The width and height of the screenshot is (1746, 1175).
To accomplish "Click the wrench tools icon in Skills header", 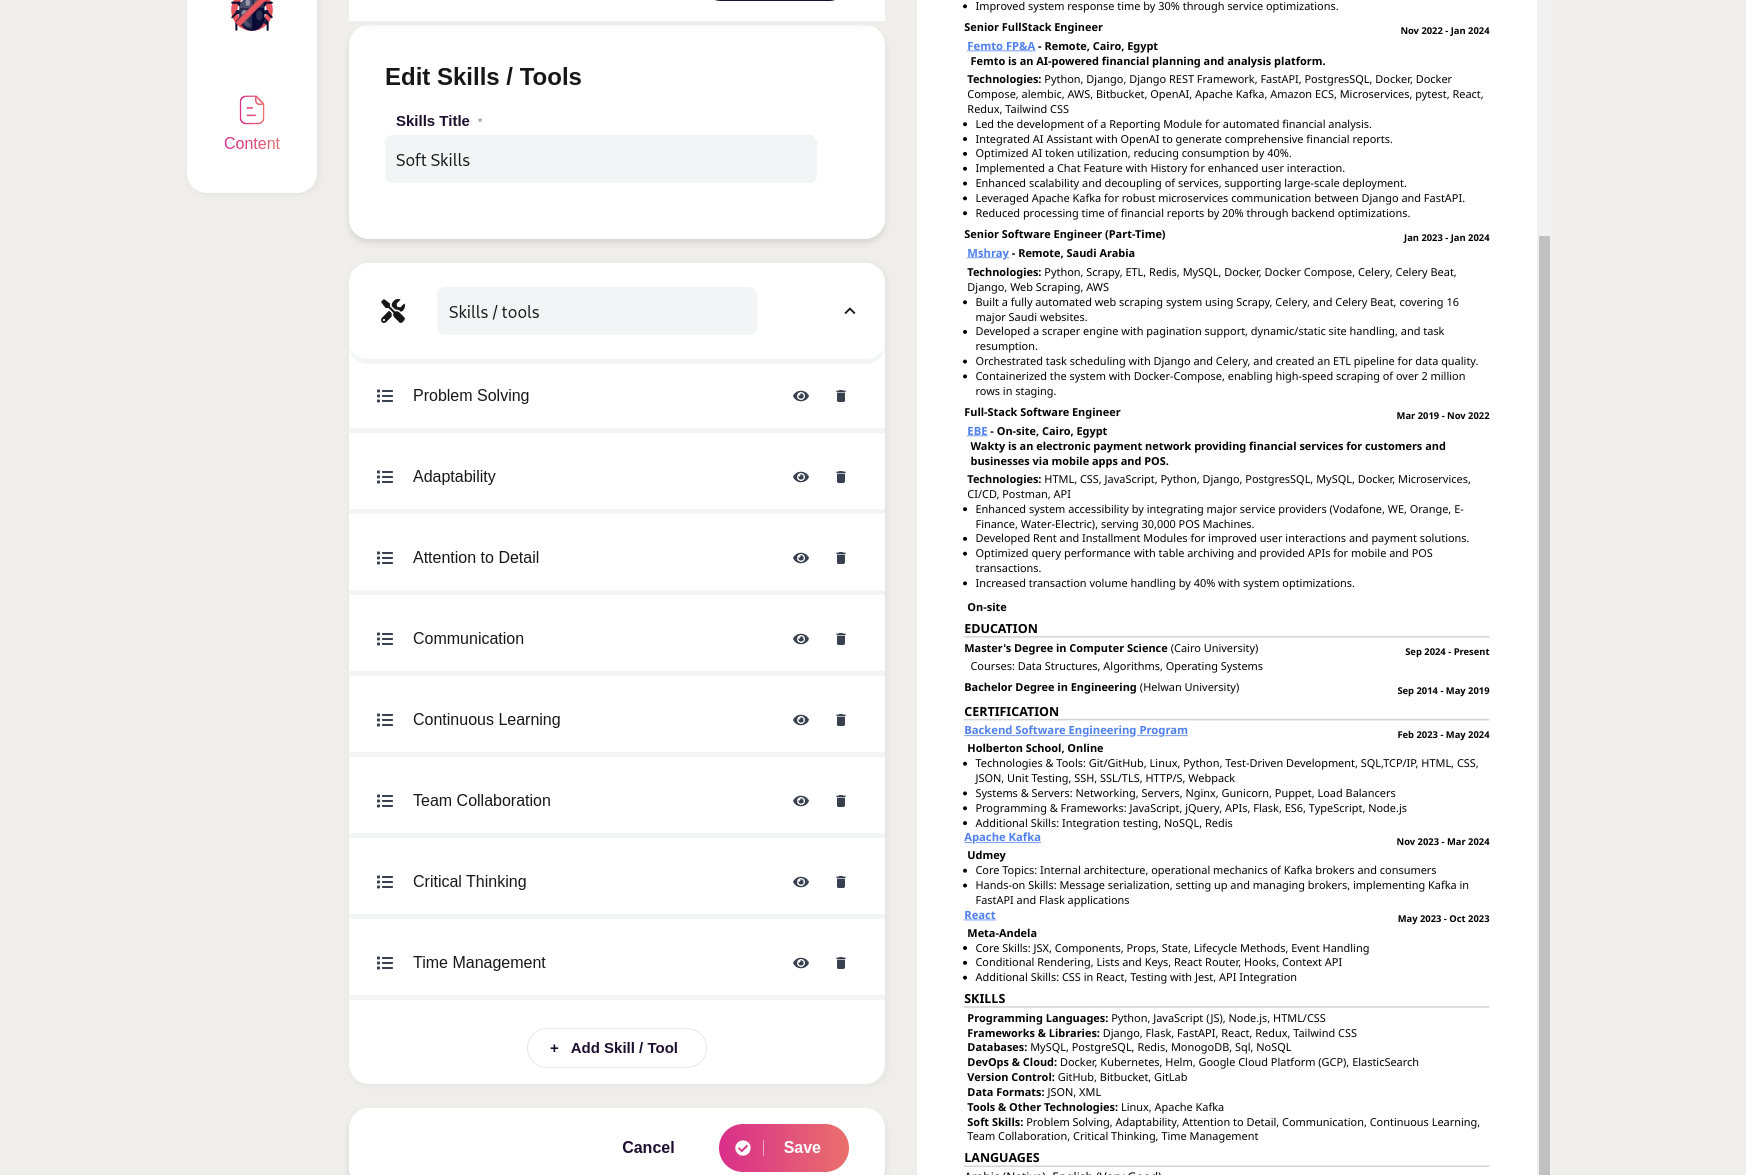I will [393, 311].
